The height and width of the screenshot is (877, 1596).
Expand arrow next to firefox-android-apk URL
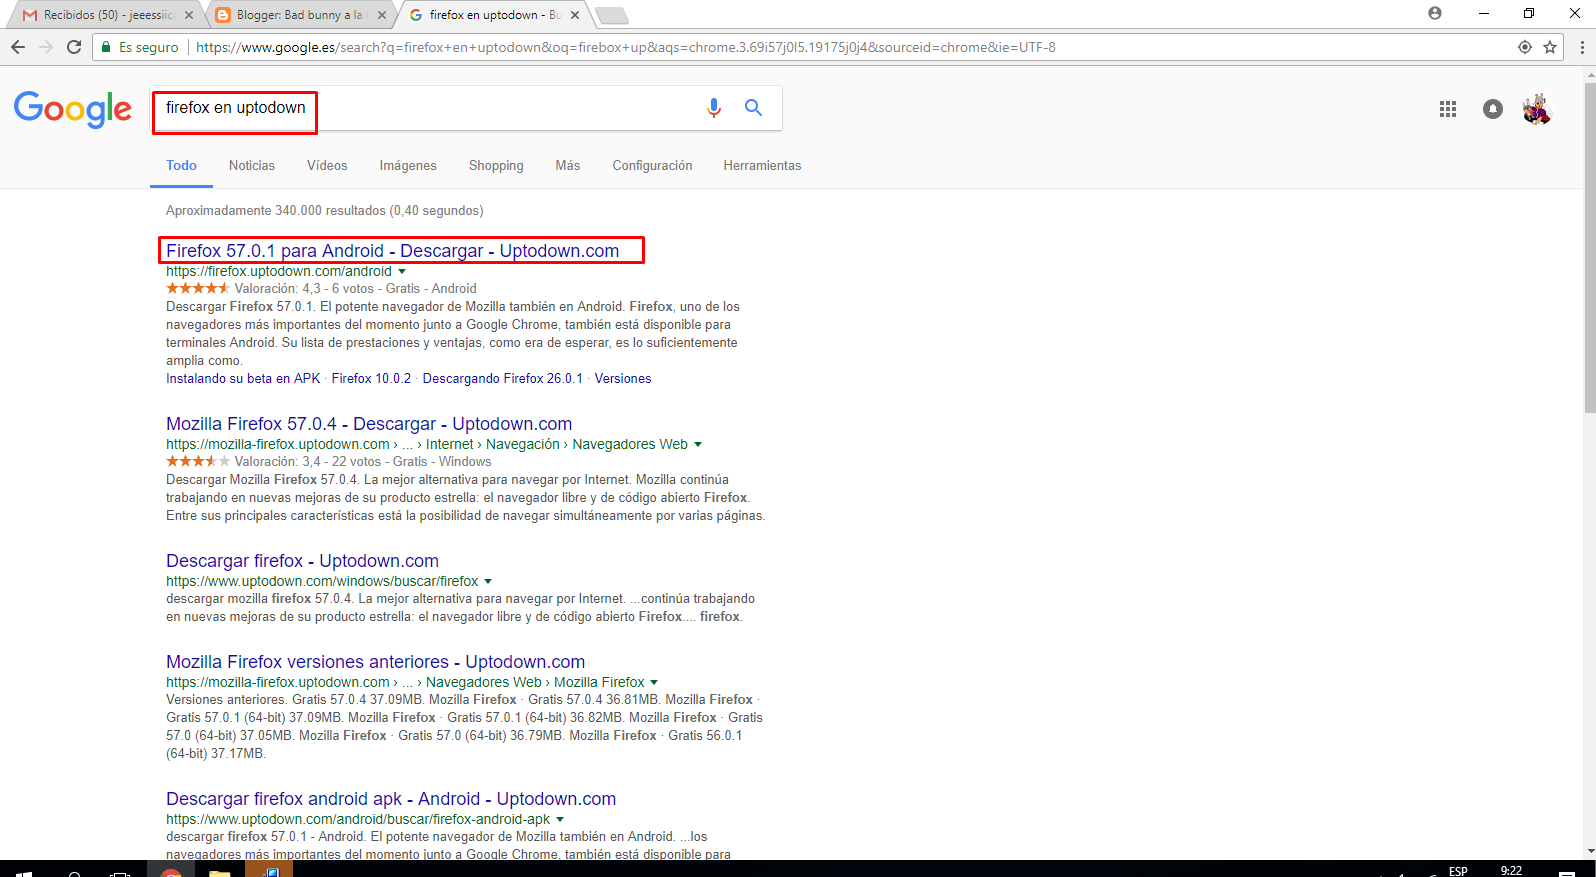(560, 820)
